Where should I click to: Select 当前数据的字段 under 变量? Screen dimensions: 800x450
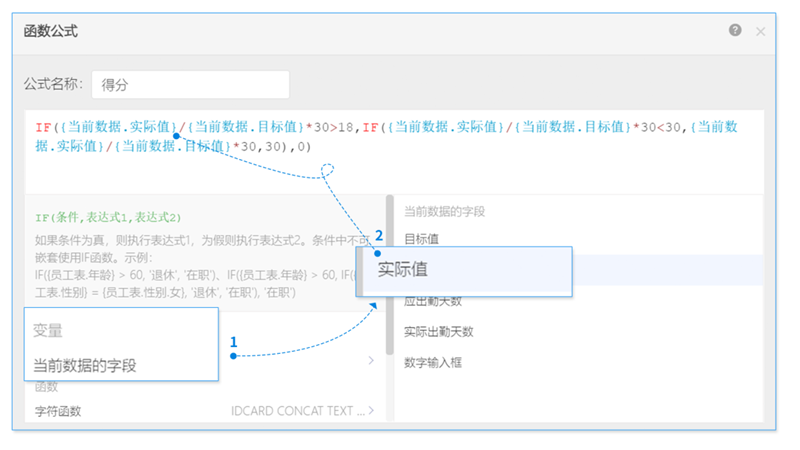click(x=85, y=365)
